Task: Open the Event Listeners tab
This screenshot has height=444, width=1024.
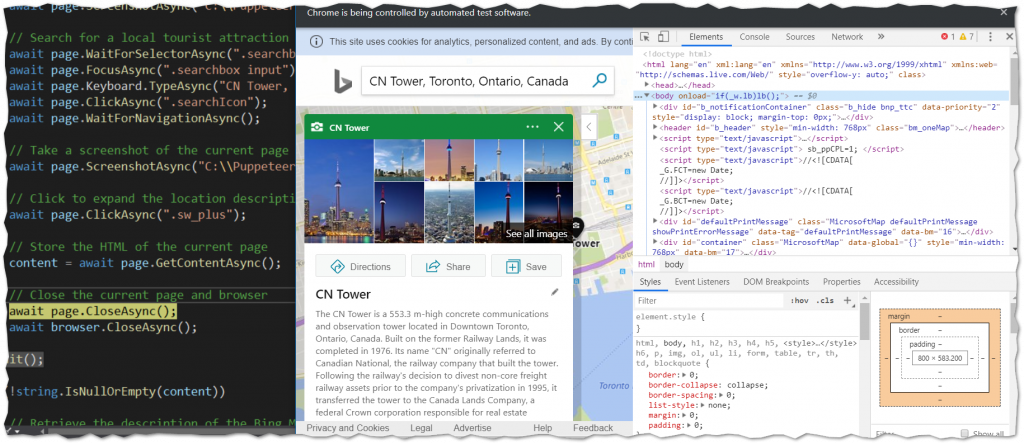Action: tap(702, 282)
